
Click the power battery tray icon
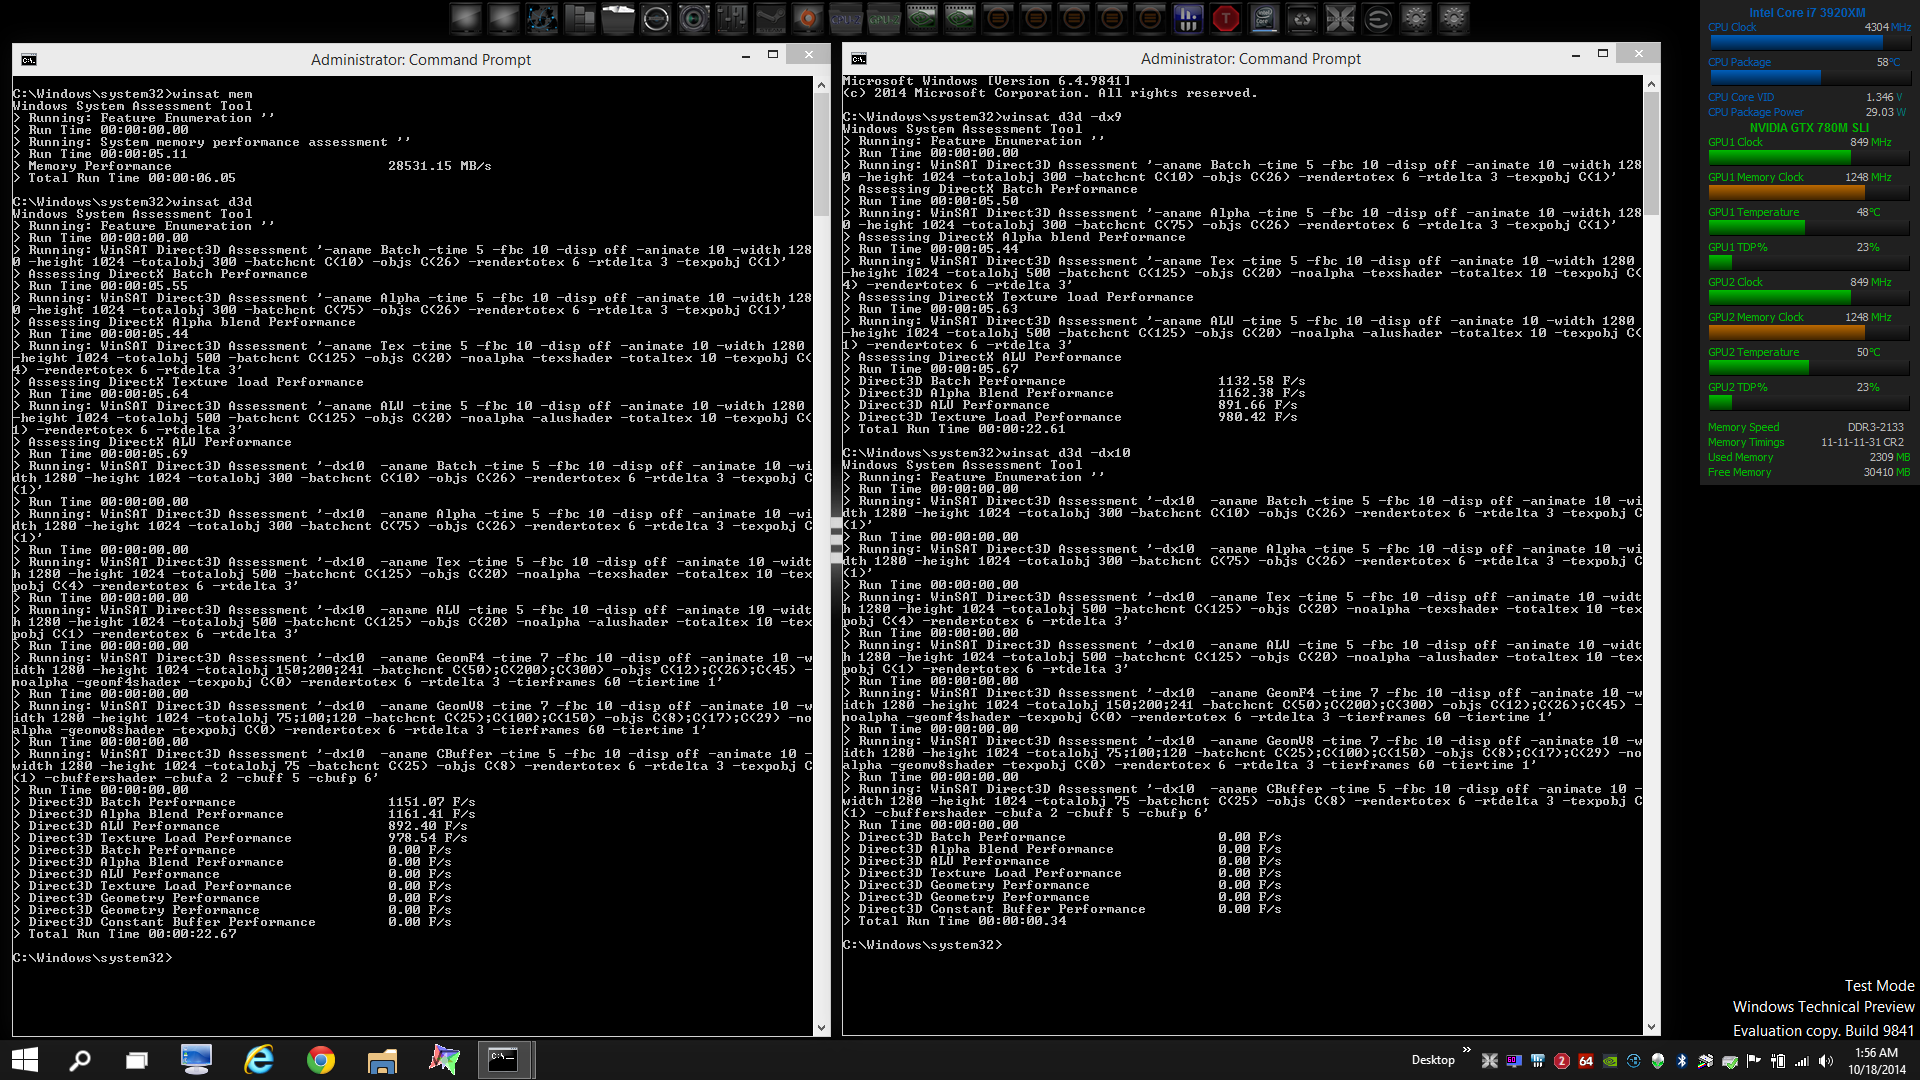(1778, 1061)
